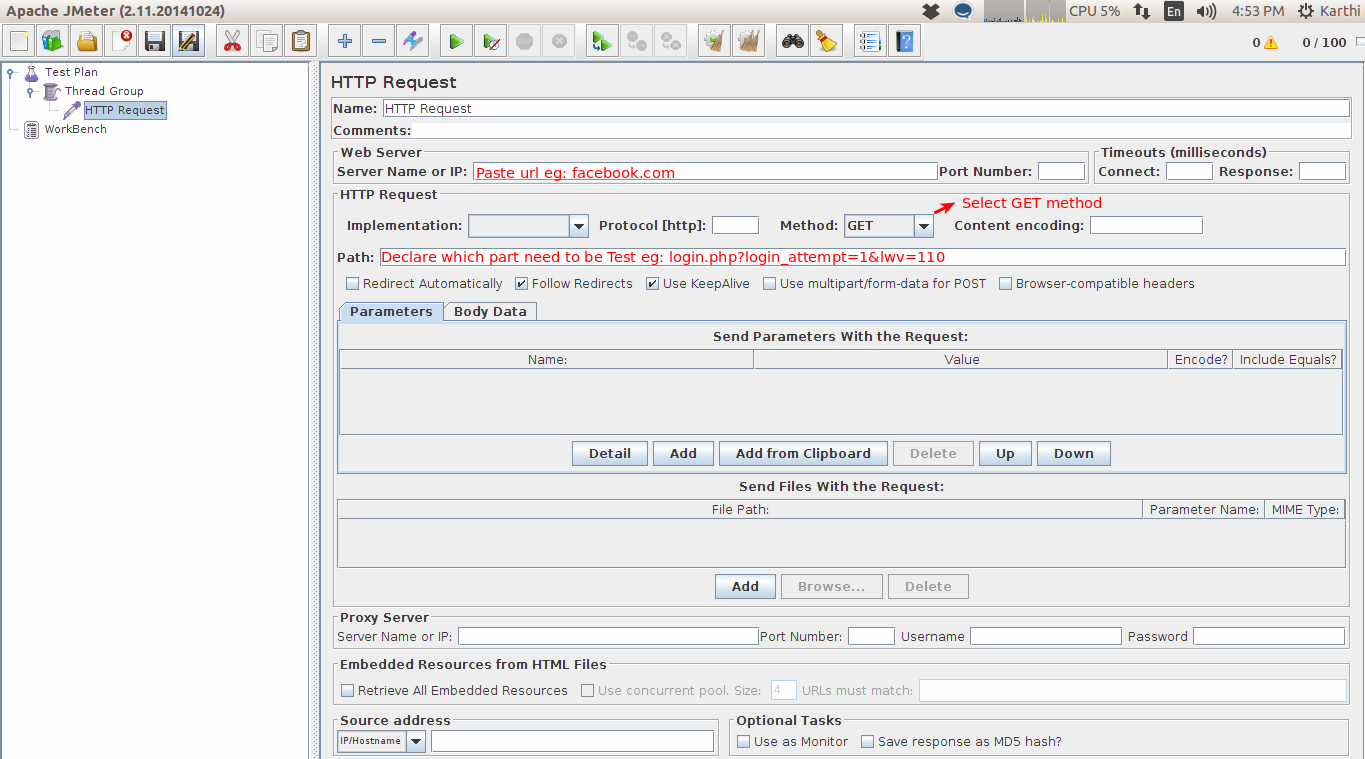1365x759 pixels.
Task: Click the volume icon in system tray
Action: click(x=1207, y=12)
